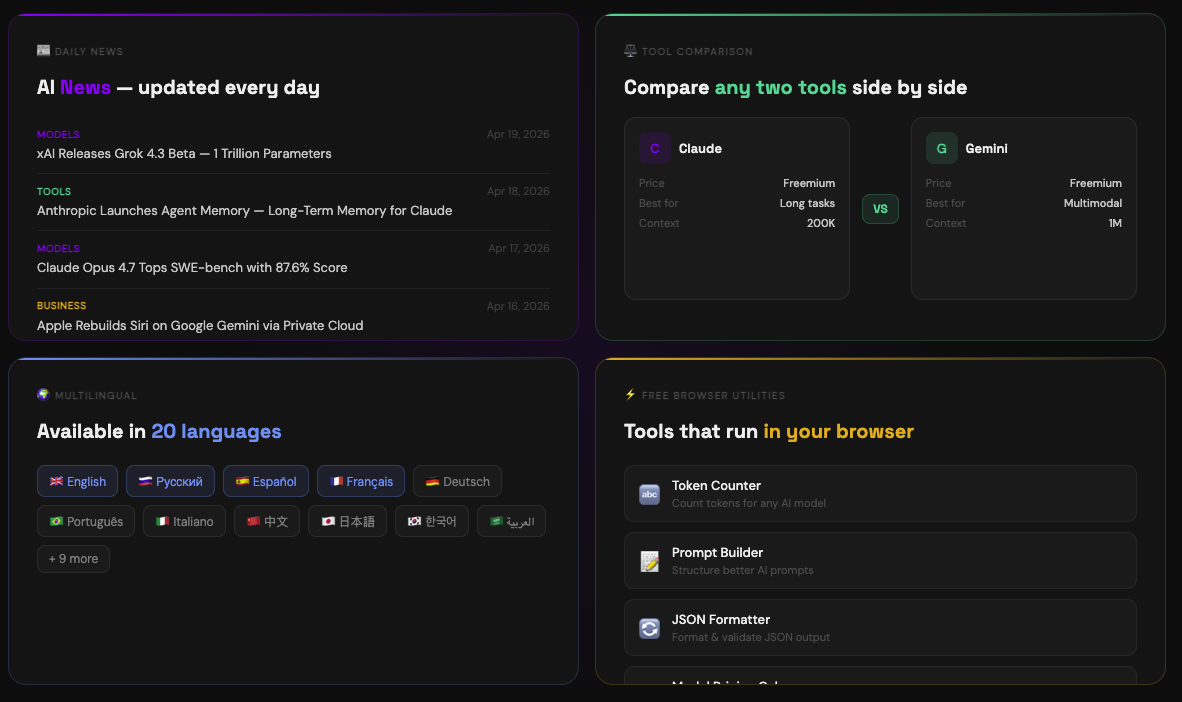Click the French flag on Français

tap(336, 481)
